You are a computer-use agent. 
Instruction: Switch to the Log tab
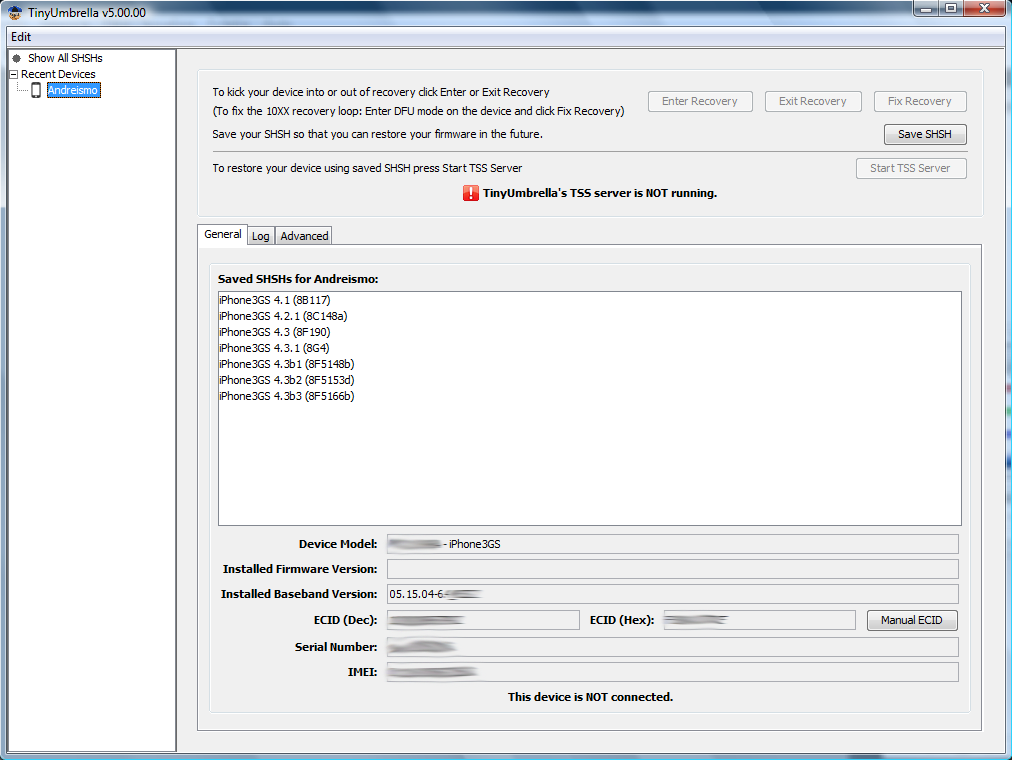click(260, 236)
